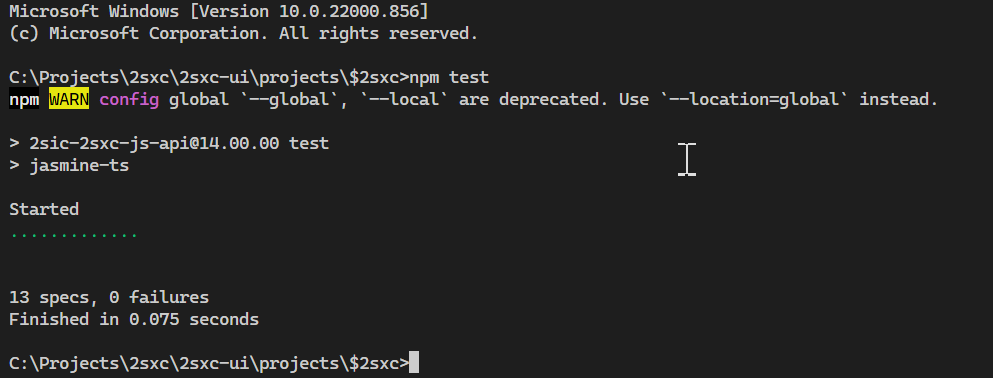The height and width of the screenshot is (378, 993).
Task: Click the word 'instead.' ending the warning
Action: (x=898, y=99)
